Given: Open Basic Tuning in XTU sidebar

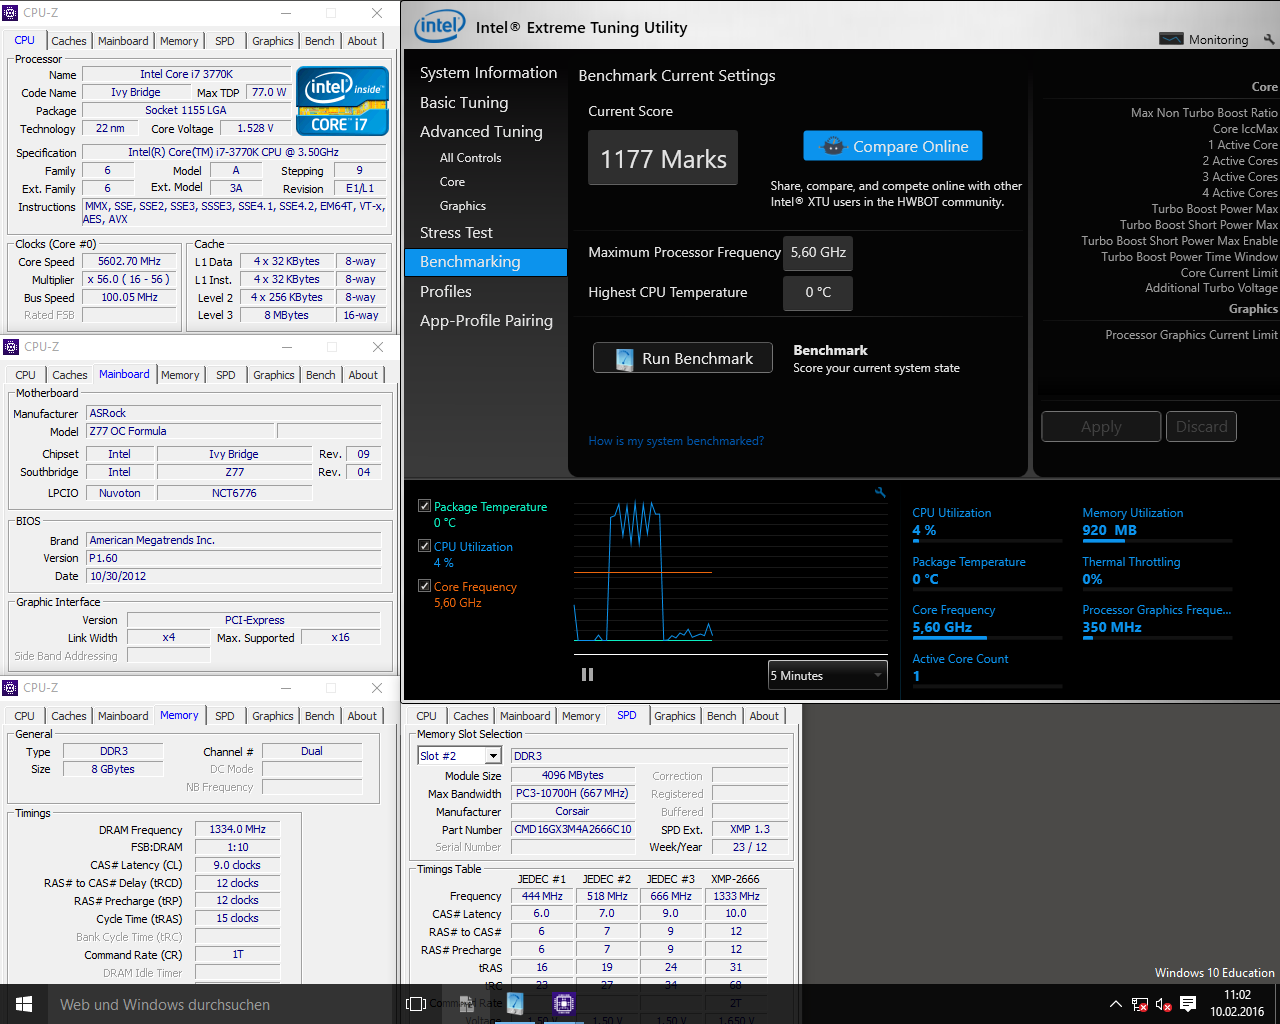Looking at the screenshot, I should [464, 103].
